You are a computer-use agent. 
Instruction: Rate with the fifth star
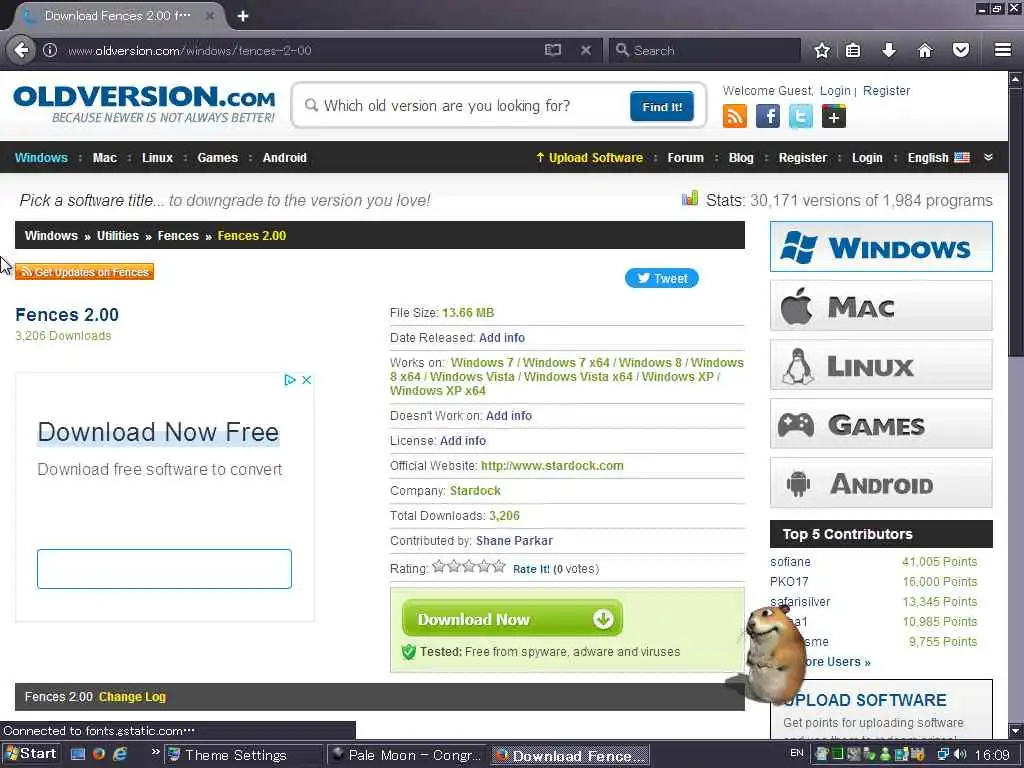click(x=499, y=566)
